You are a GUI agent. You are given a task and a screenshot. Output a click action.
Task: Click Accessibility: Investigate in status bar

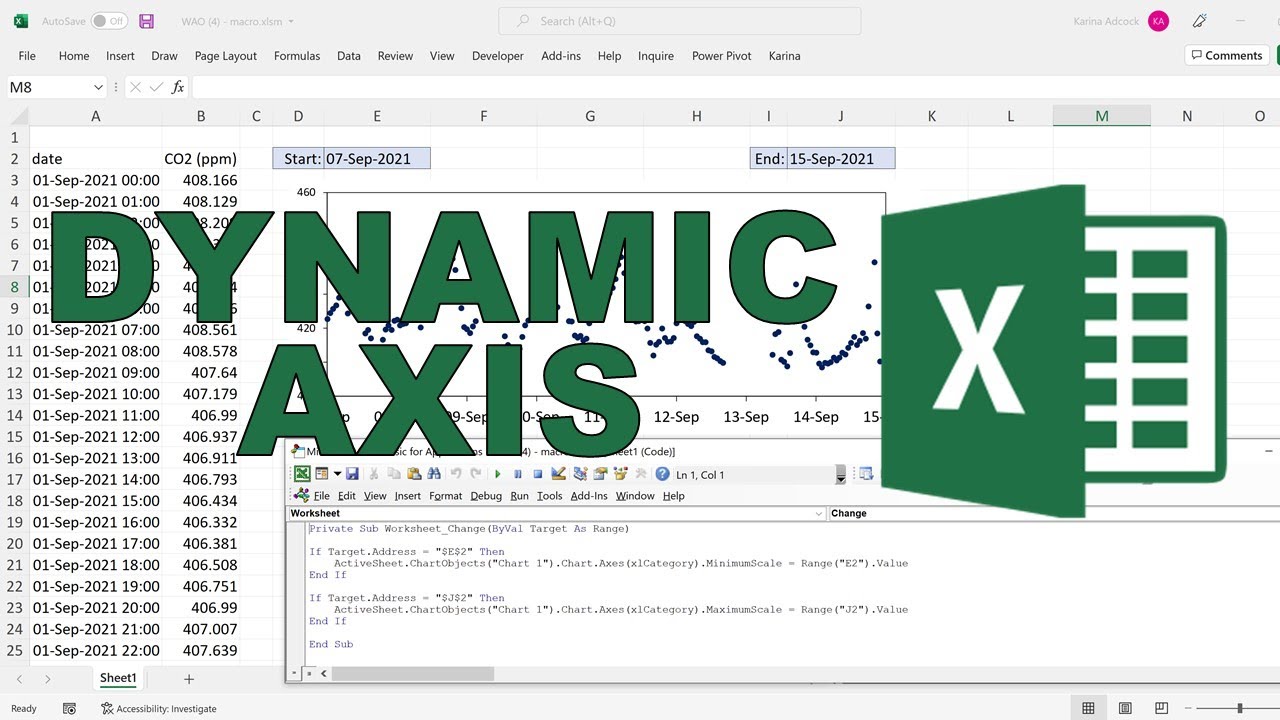click(x=159, y=708)
